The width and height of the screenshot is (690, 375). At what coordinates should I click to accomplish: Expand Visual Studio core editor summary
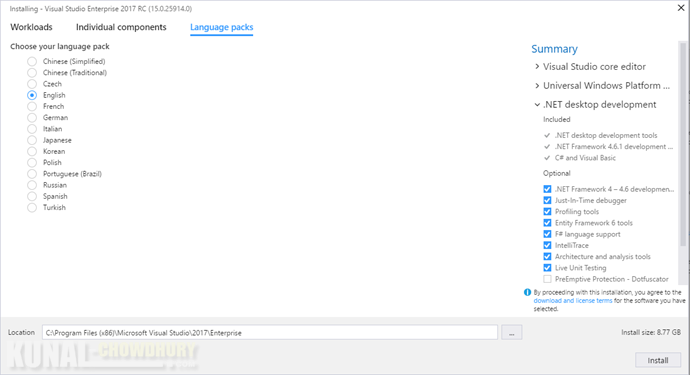click(537, 66)
